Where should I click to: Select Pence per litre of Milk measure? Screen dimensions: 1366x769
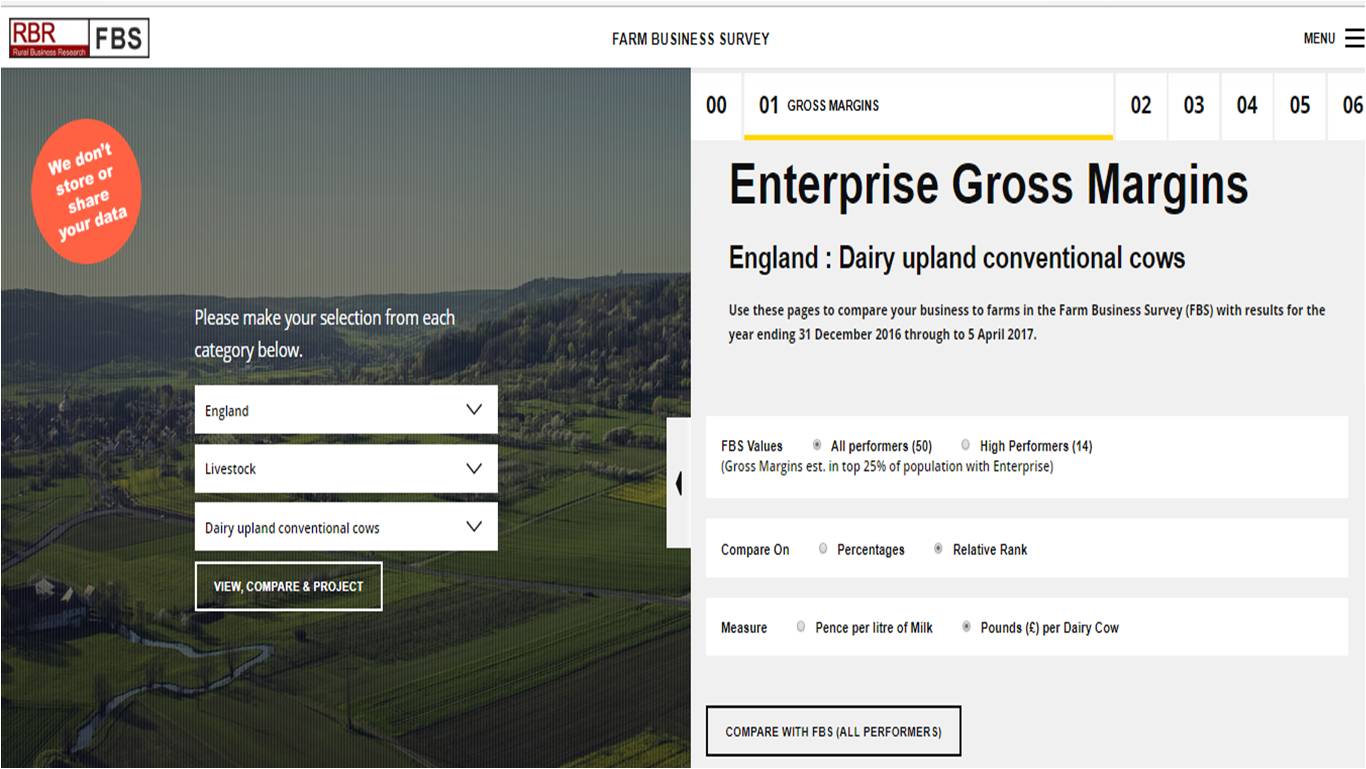tap(801, 627)
